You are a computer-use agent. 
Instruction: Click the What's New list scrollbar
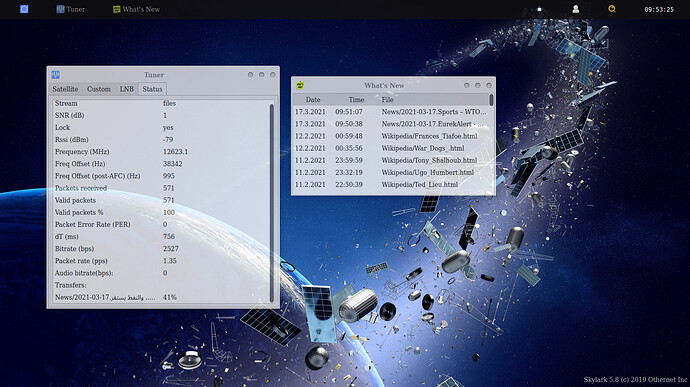tap(491, 100)
